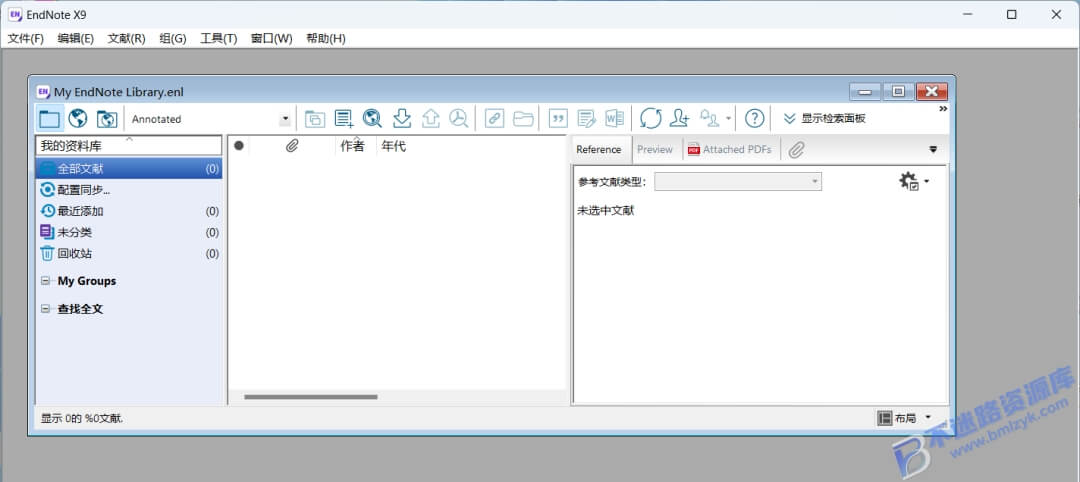Switch to Online Search Mode globe icon
The height and width of the screenshot is (482, 1080).
[x=78, y=118]
